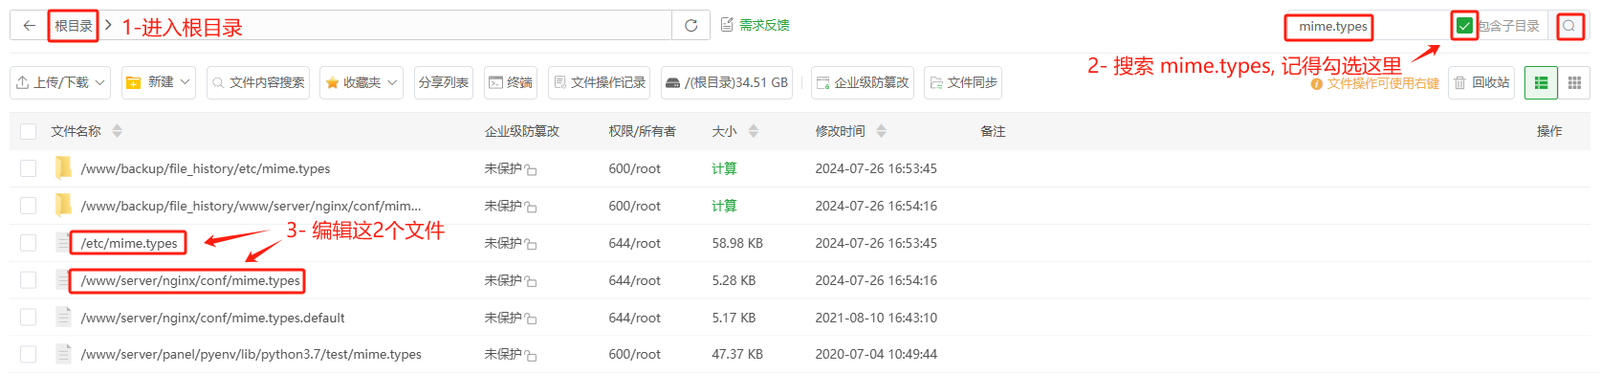1600x375 pixels.
Task: Check the python3.7/test/mime.types row checkbox
Action: (x=28, y=354)
